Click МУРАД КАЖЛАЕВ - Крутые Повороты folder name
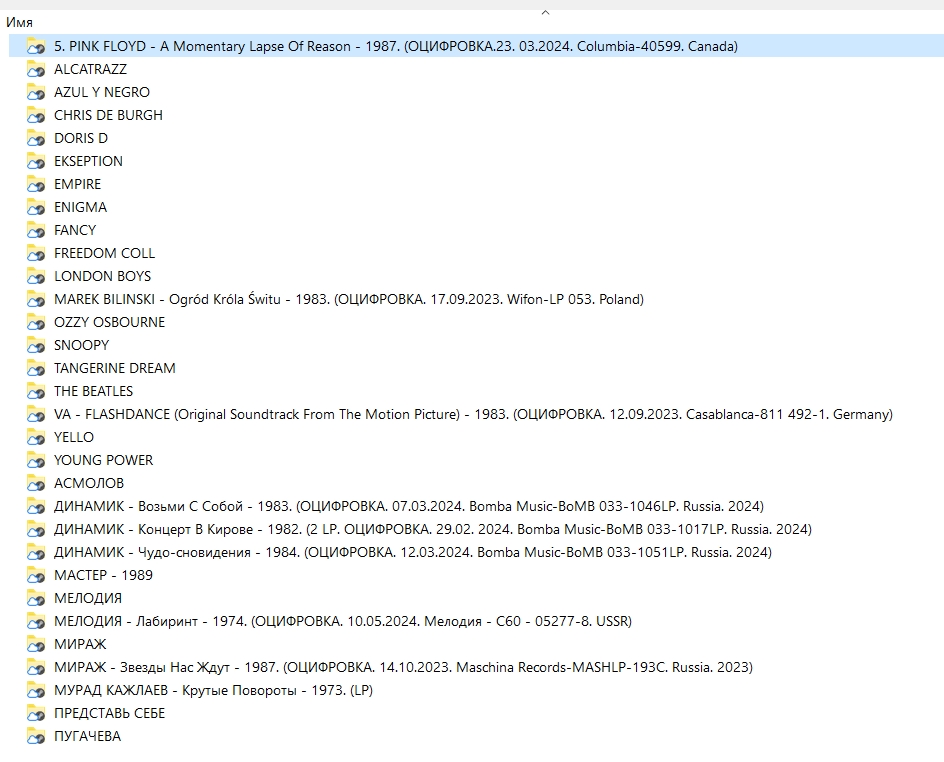The height and width of the screenshot is (762, 944). 214,690
